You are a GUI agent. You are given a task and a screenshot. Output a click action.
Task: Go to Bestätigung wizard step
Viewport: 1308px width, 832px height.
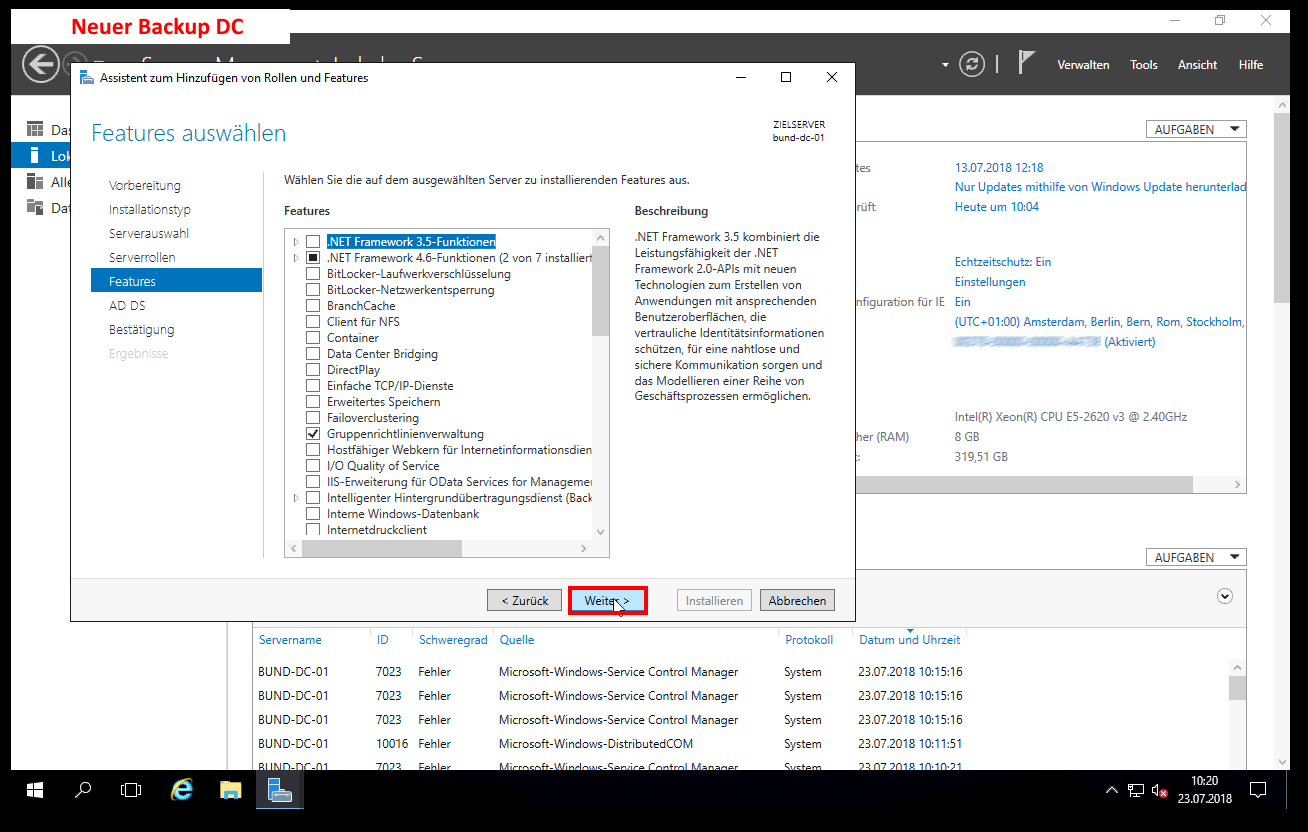coord(142,329)
